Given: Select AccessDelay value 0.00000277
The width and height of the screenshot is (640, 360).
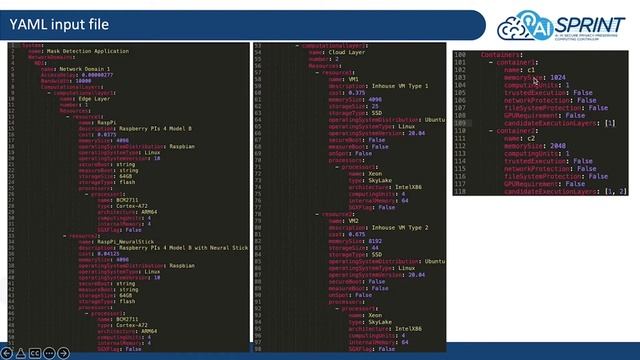Looking at the screenshot, I should pyautogui.click(x=97, y=75).
